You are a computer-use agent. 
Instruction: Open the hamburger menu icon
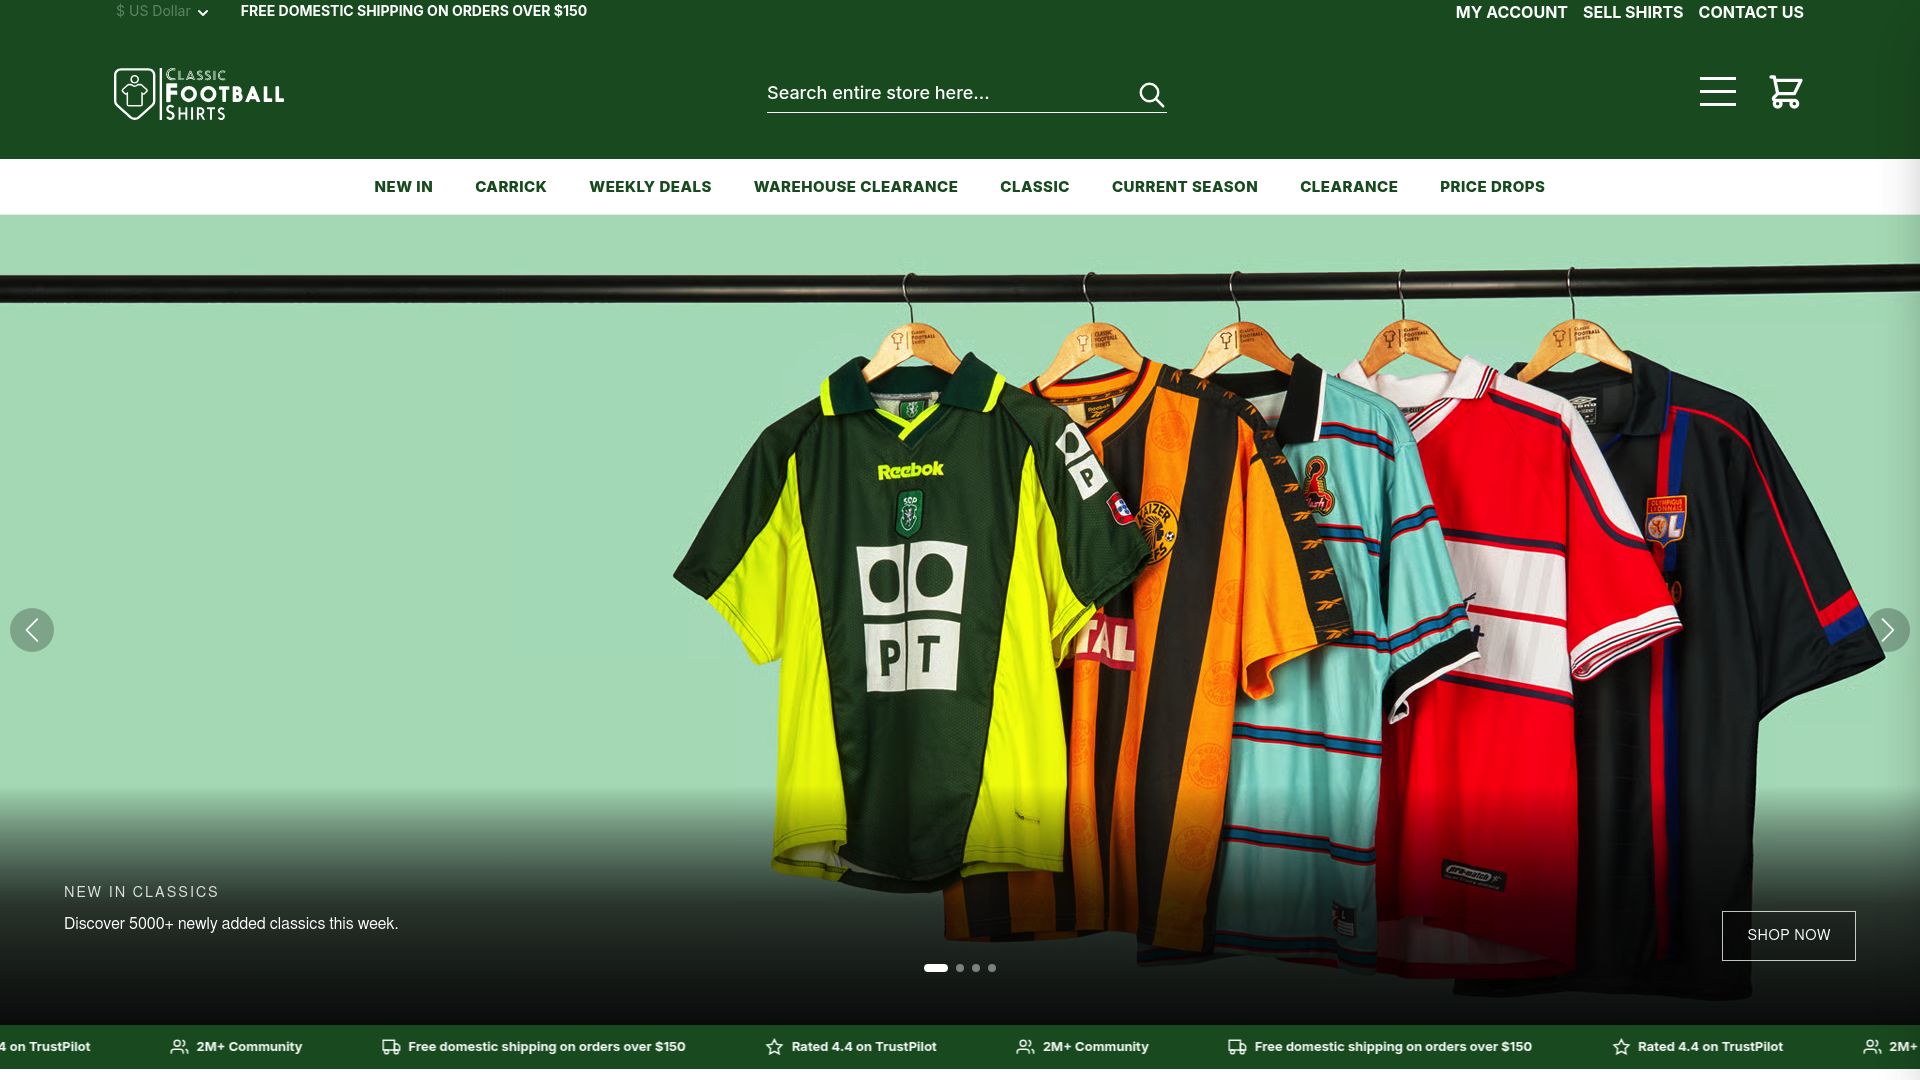pos(1717,91)
